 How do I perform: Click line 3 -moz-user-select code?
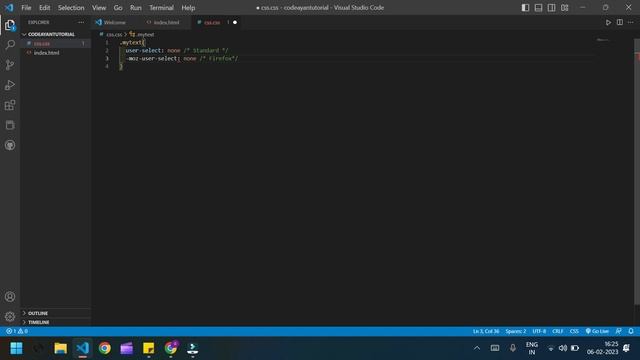[182, 59]
